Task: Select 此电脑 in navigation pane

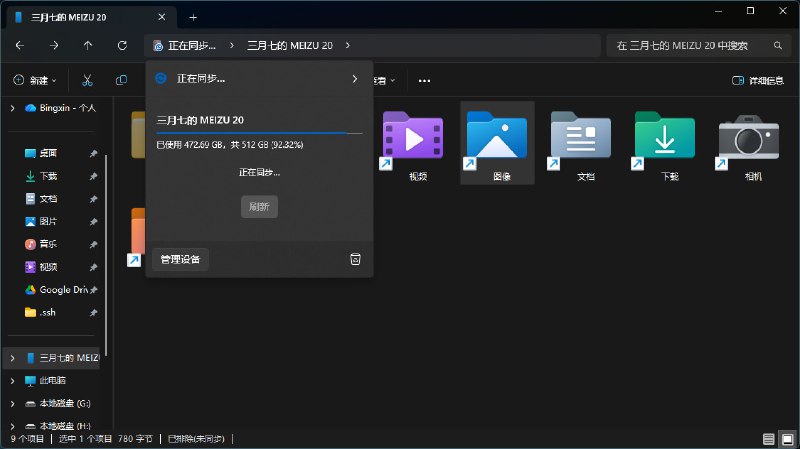Action: pyautogui.click(x=45, y=381)
